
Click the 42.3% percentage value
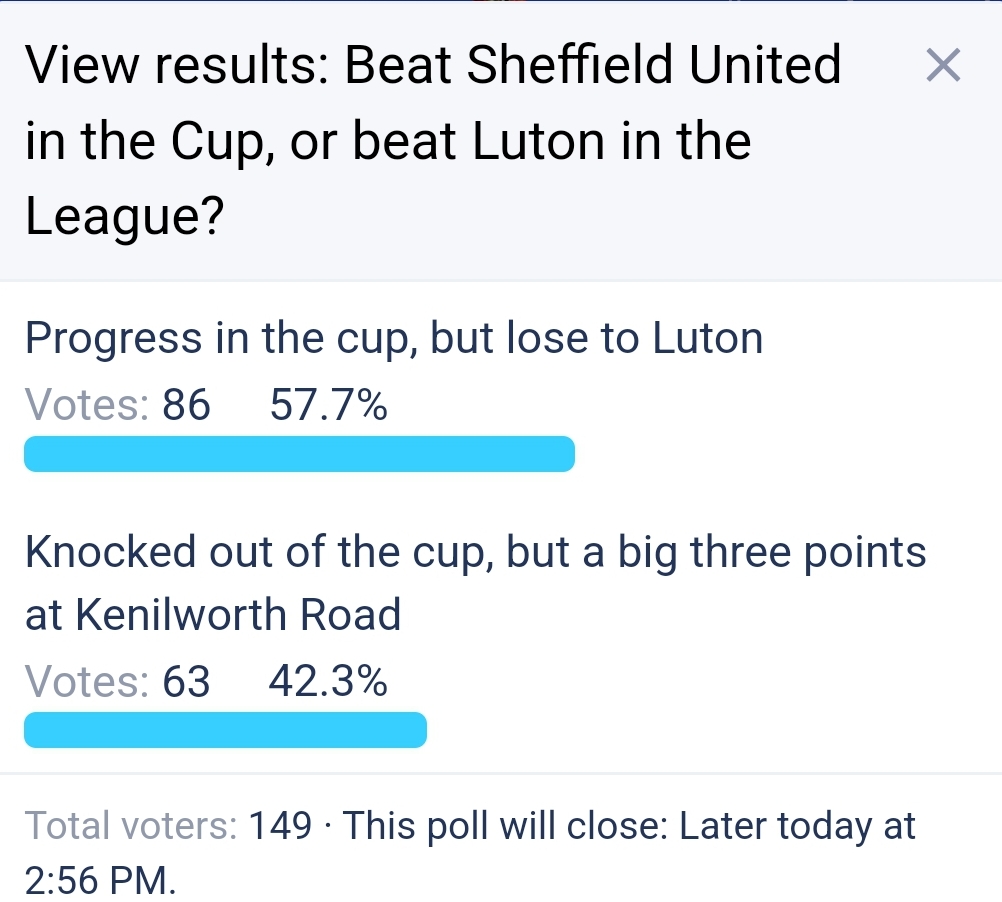[x=328, y=681]
